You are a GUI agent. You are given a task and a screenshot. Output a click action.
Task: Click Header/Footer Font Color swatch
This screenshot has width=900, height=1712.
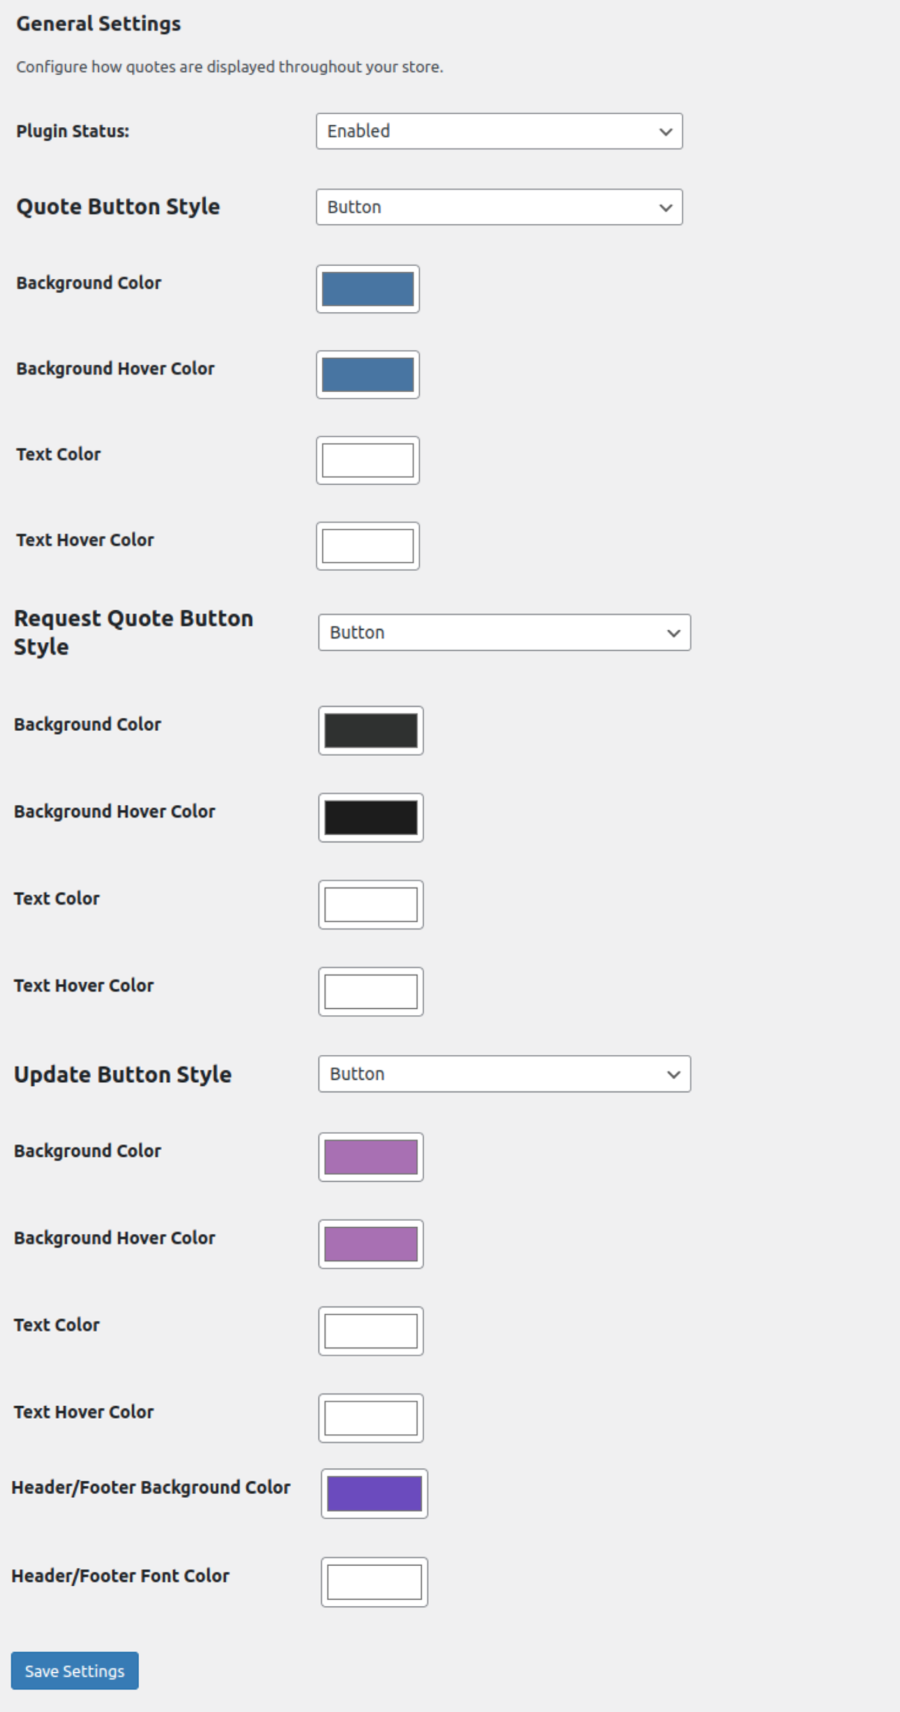374,1582
